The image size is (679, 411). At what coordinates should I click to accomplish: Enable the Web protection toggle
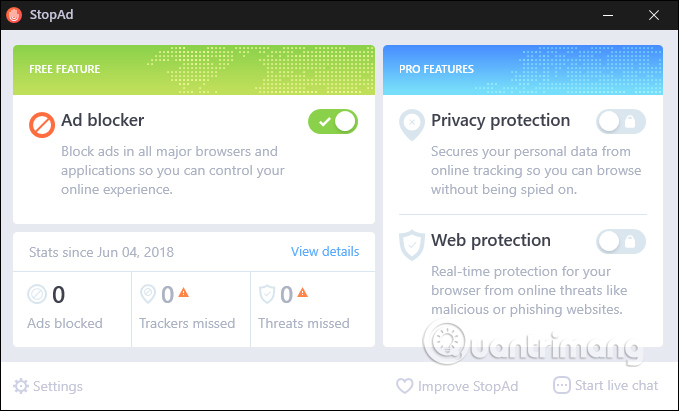coord(621,241)
